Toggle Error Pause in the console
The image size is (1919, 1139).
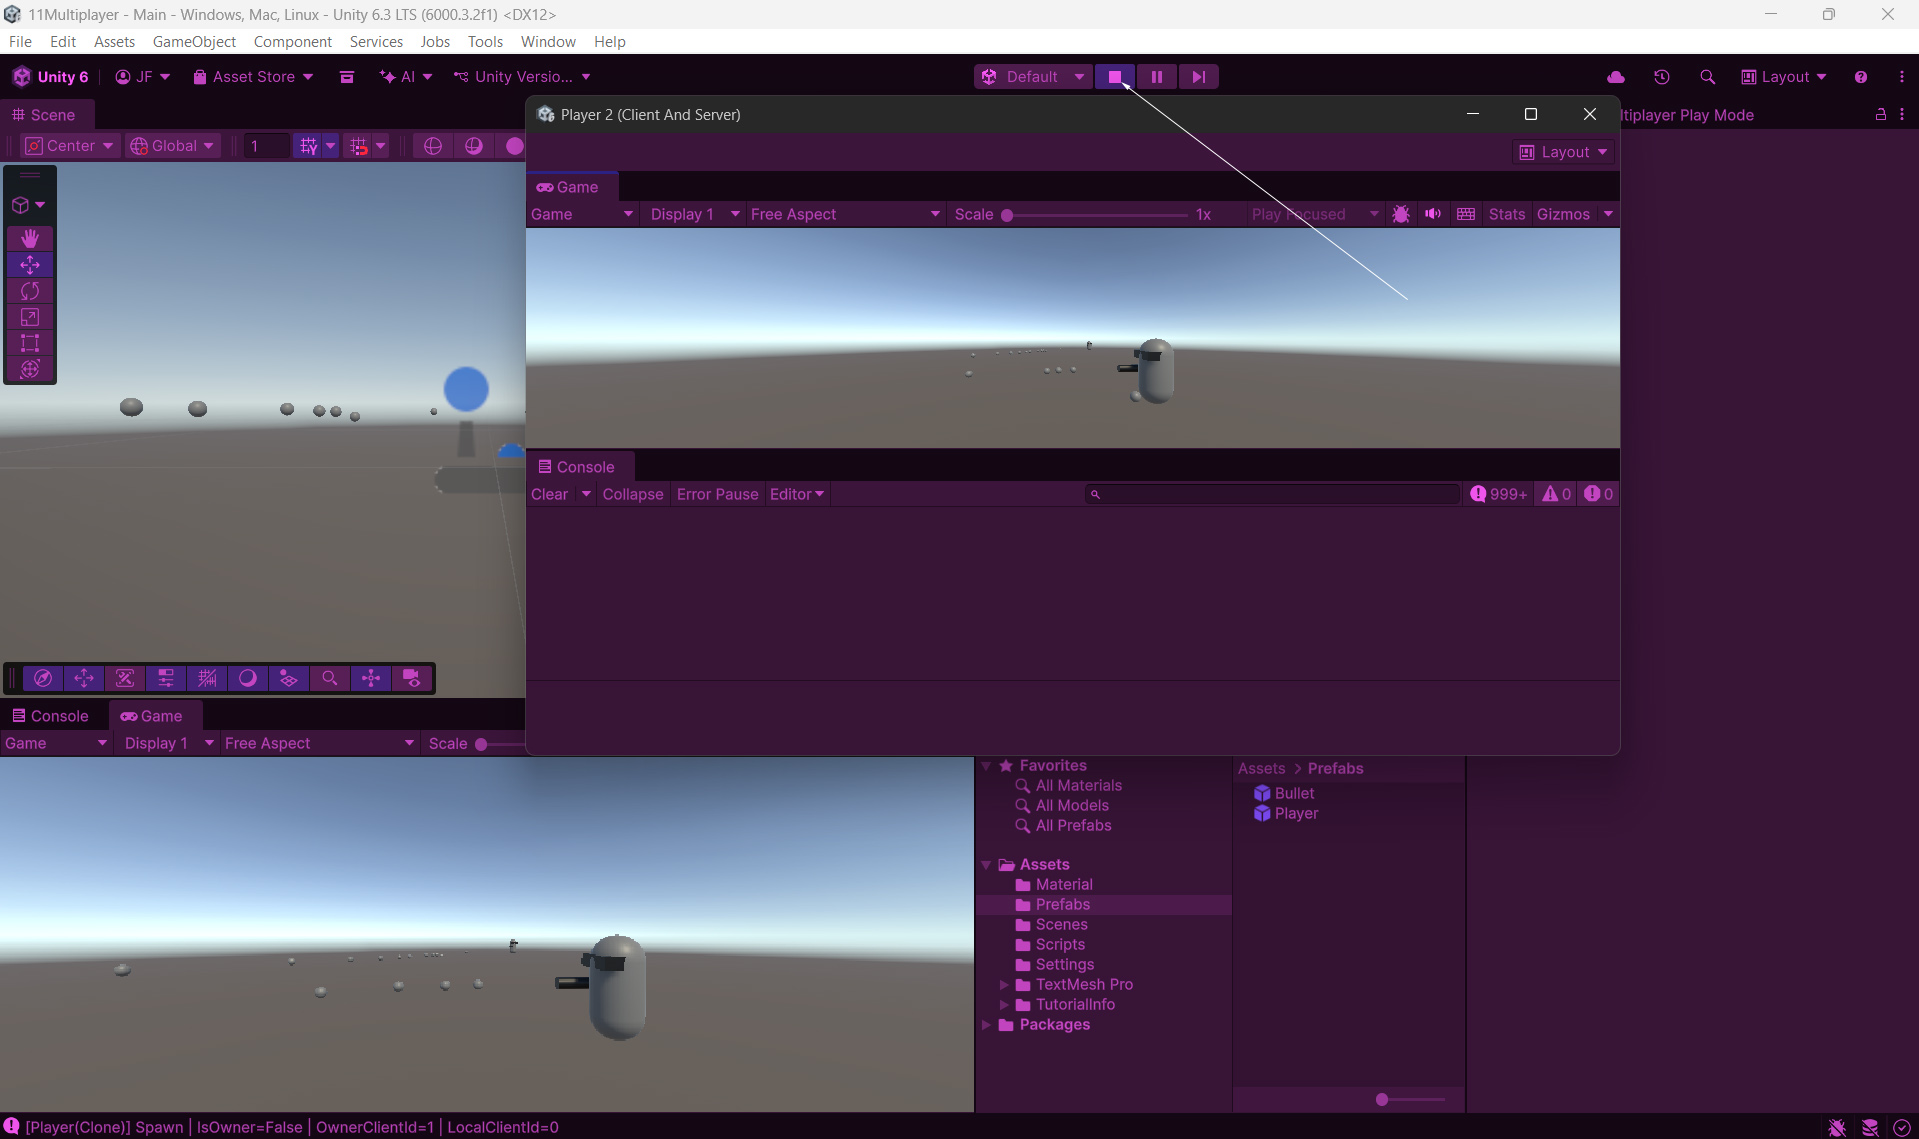click(717, 494)
